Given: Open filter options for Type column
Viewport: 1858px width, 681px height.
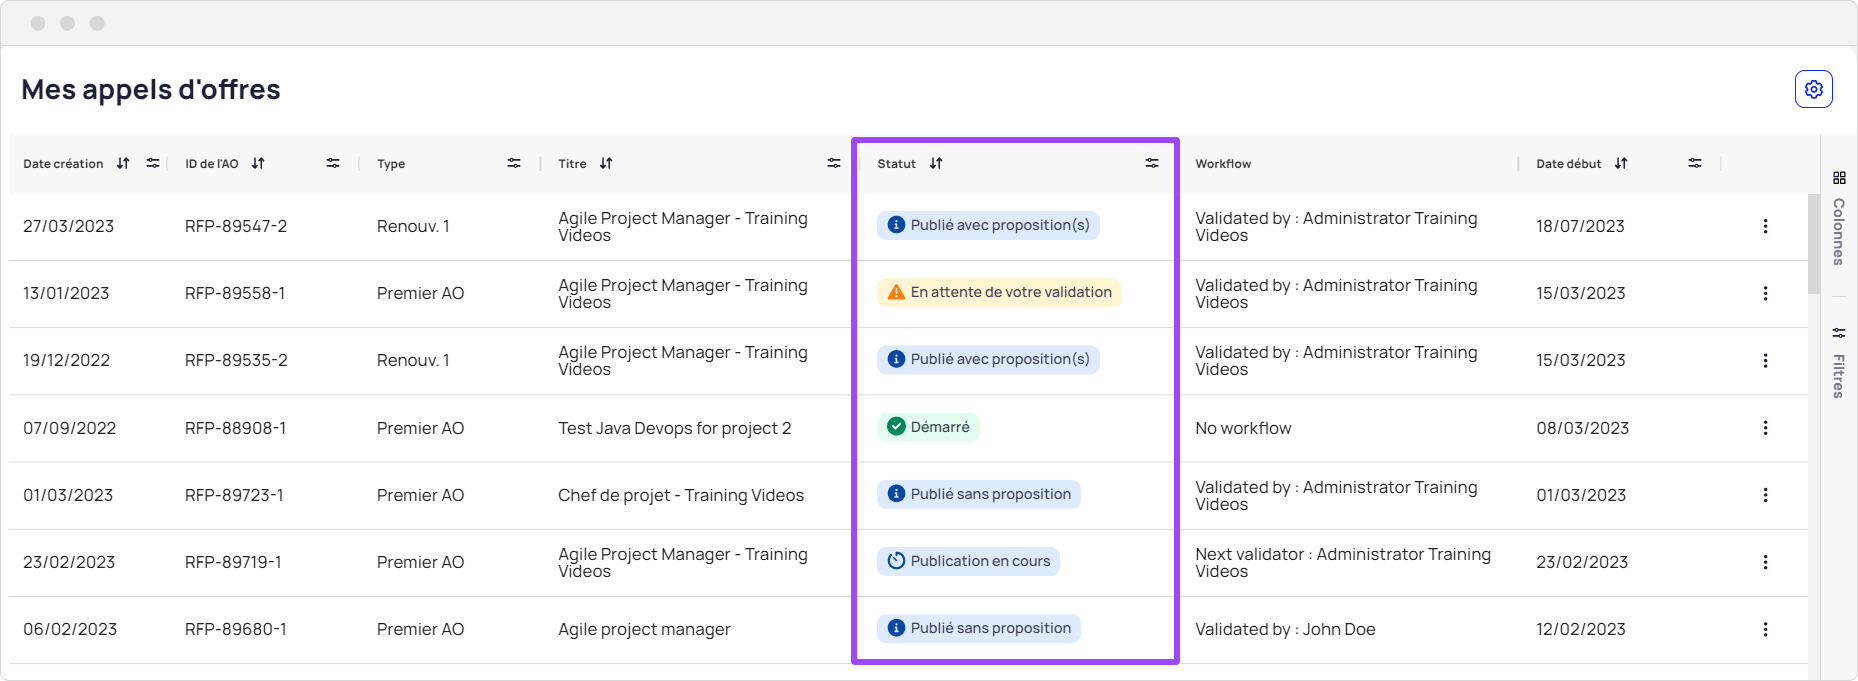Looking at the screenshot, I should 514,163.
